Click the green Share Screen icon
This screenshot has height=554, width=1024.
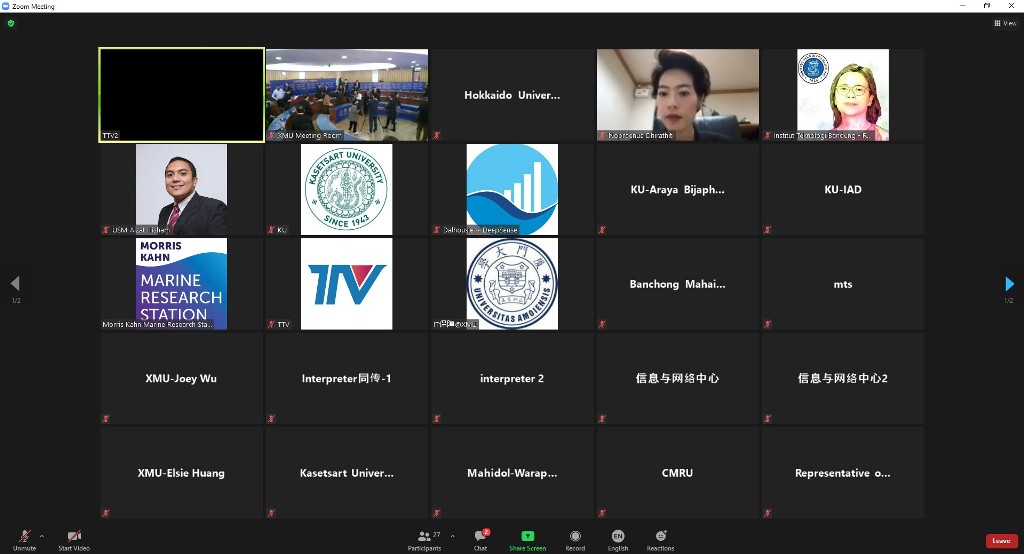coord(527,537)
